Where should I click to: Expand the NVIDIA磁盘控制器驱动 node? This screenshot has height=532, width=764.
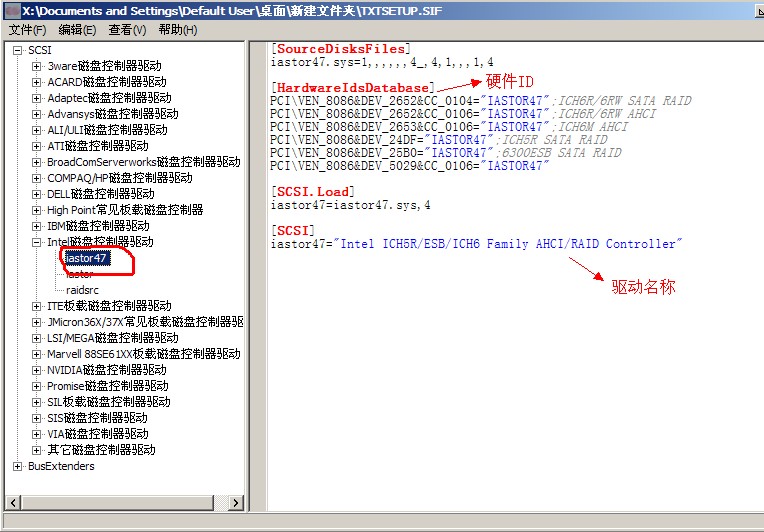tap(37, 370)
